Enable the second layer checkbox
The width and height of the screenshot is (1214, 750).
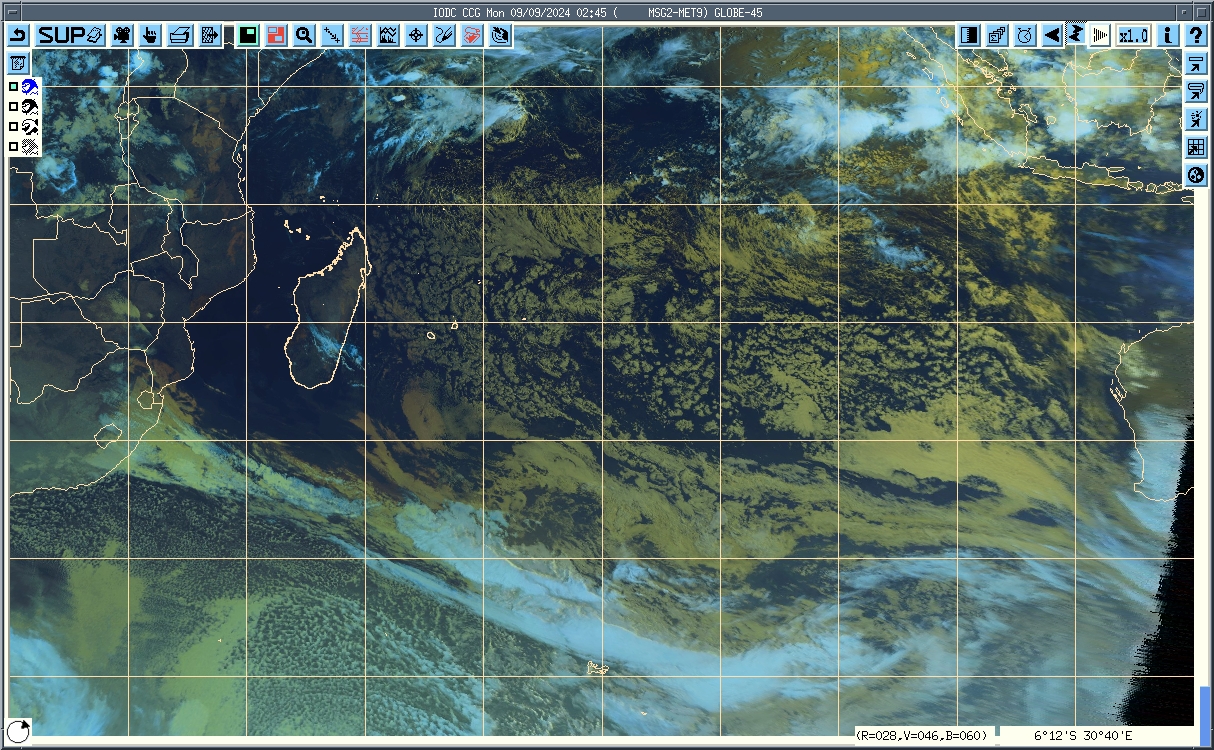click(14, 107)
